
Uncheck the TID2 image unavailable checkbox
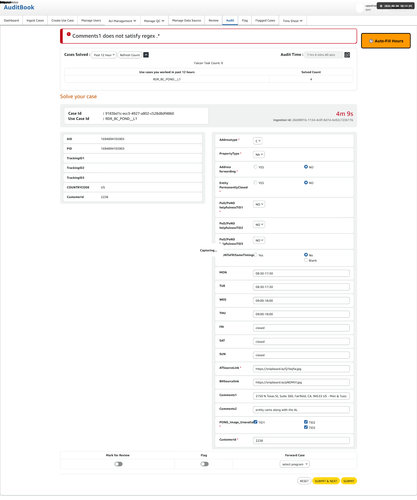pos(306,422)
